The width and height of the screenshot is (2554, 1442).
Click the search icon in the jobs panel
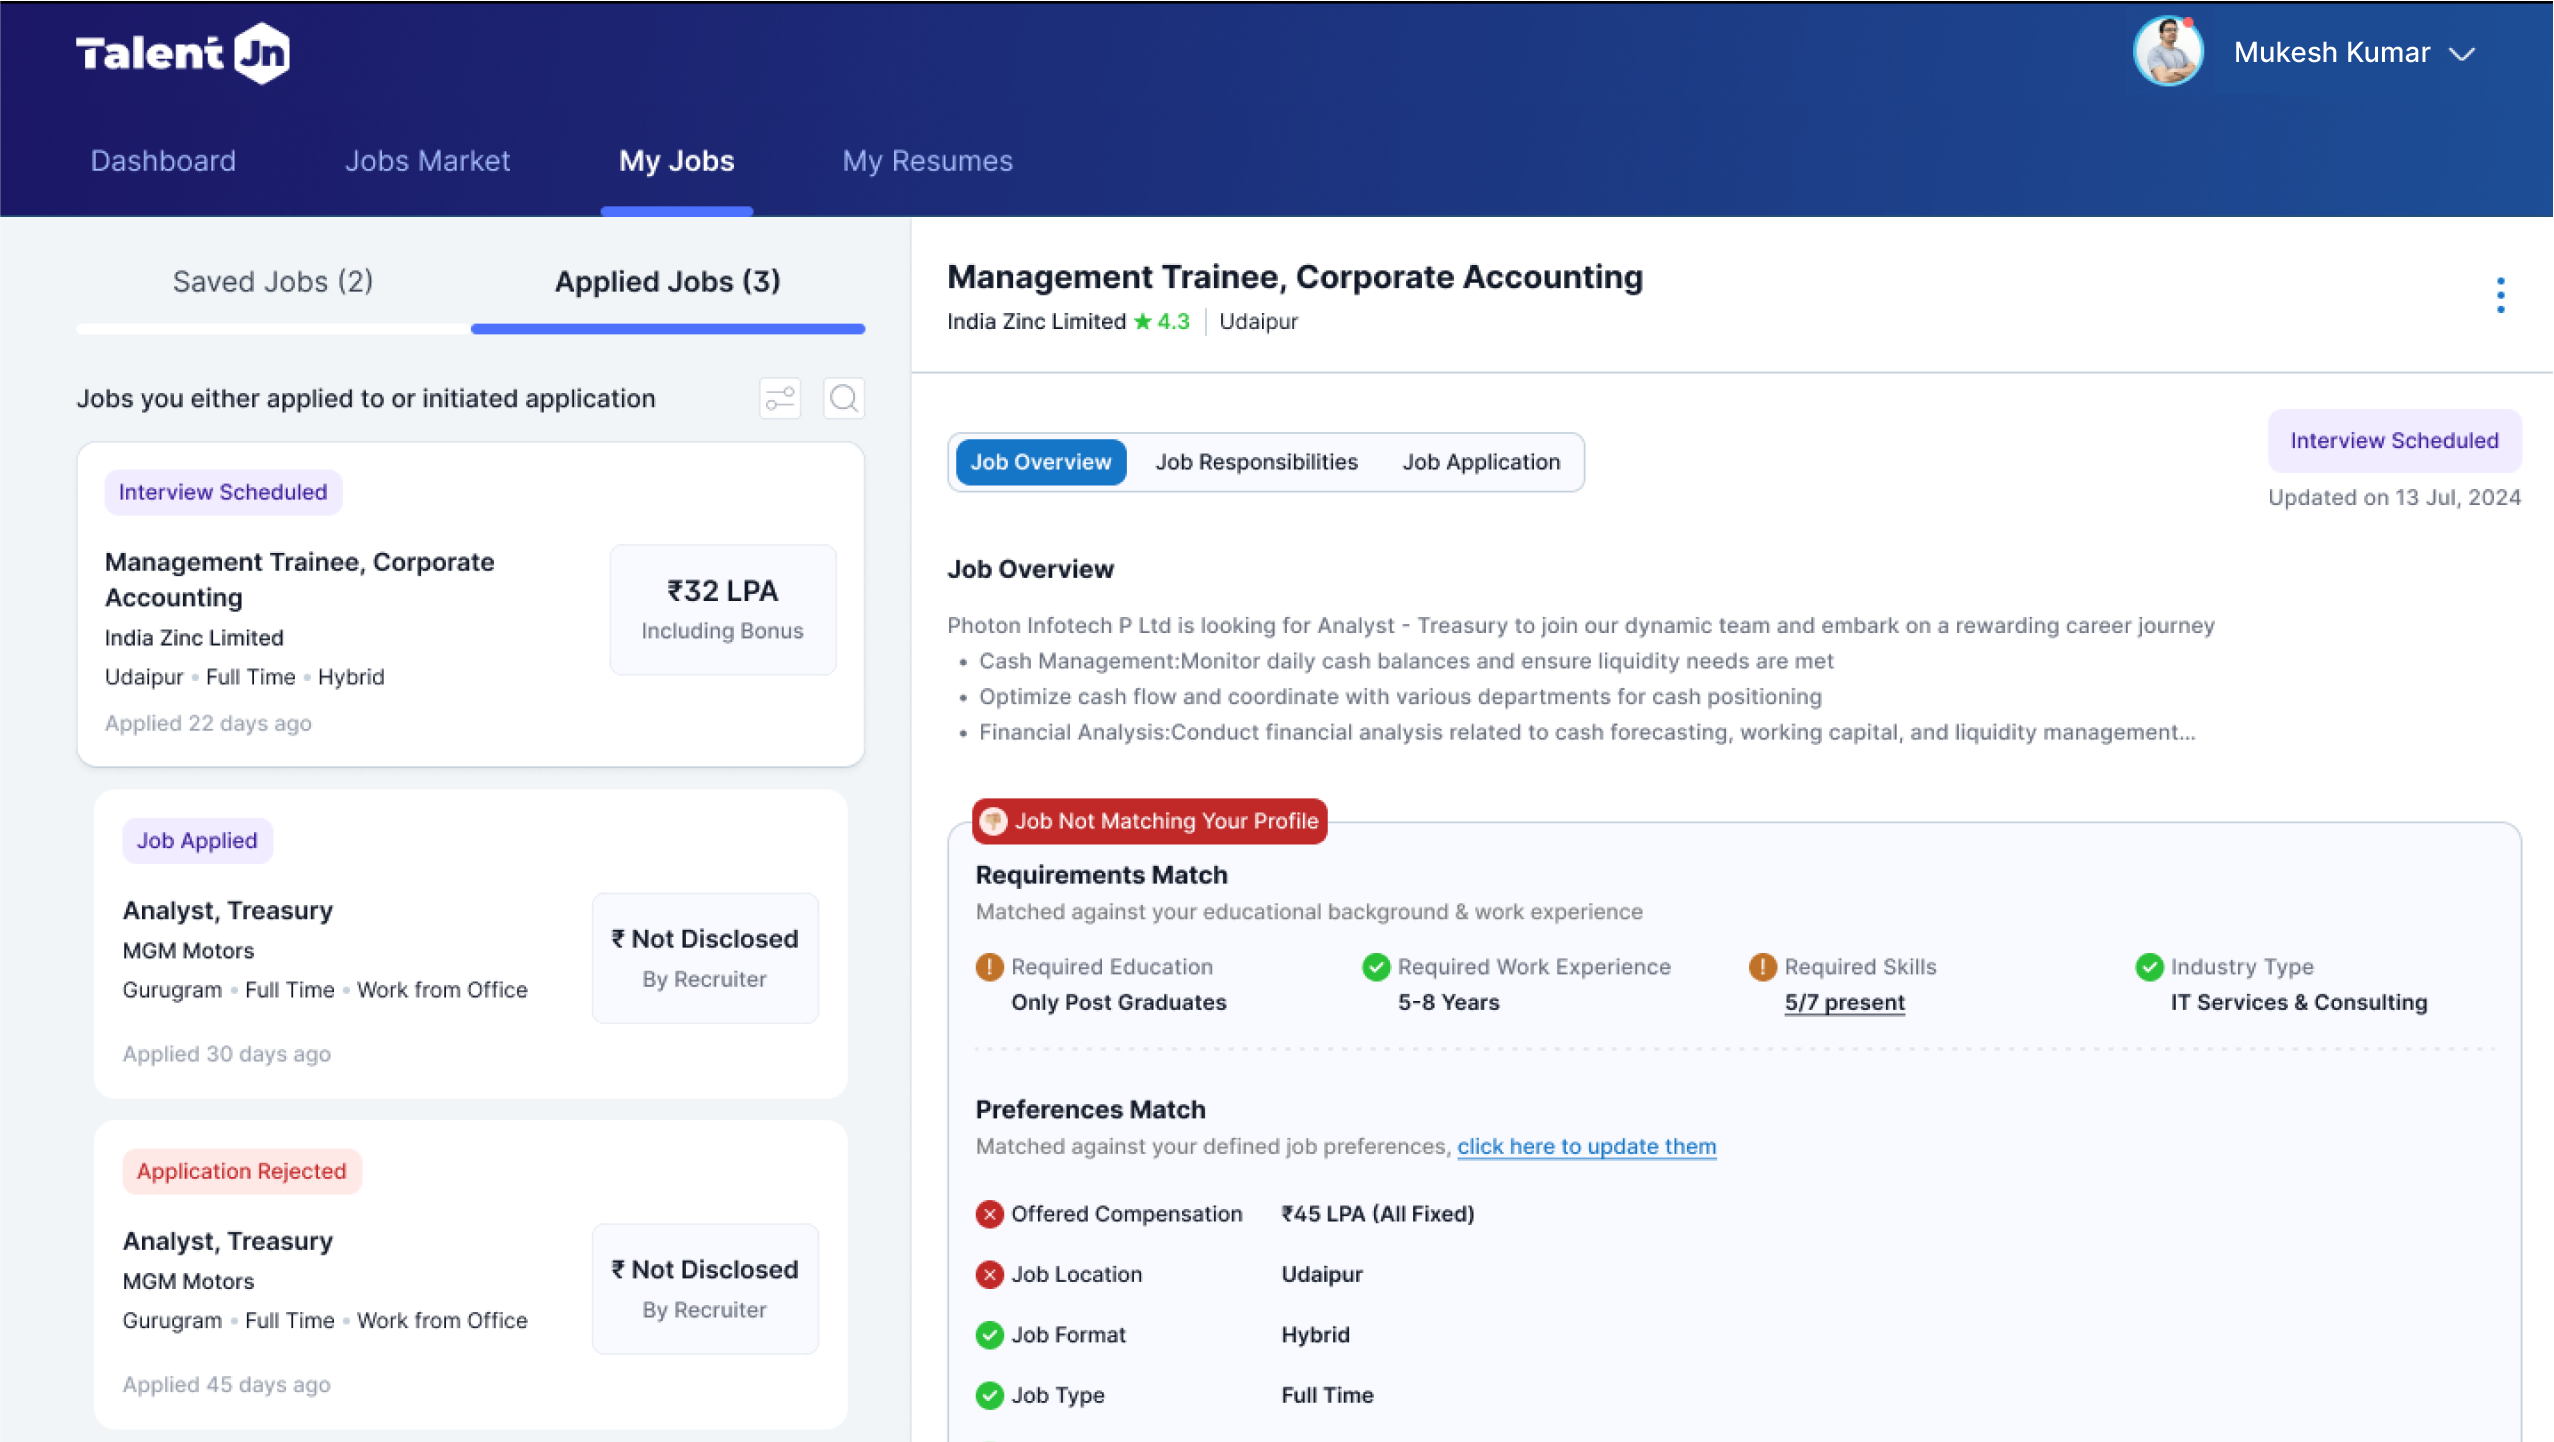tap(843, 398)
